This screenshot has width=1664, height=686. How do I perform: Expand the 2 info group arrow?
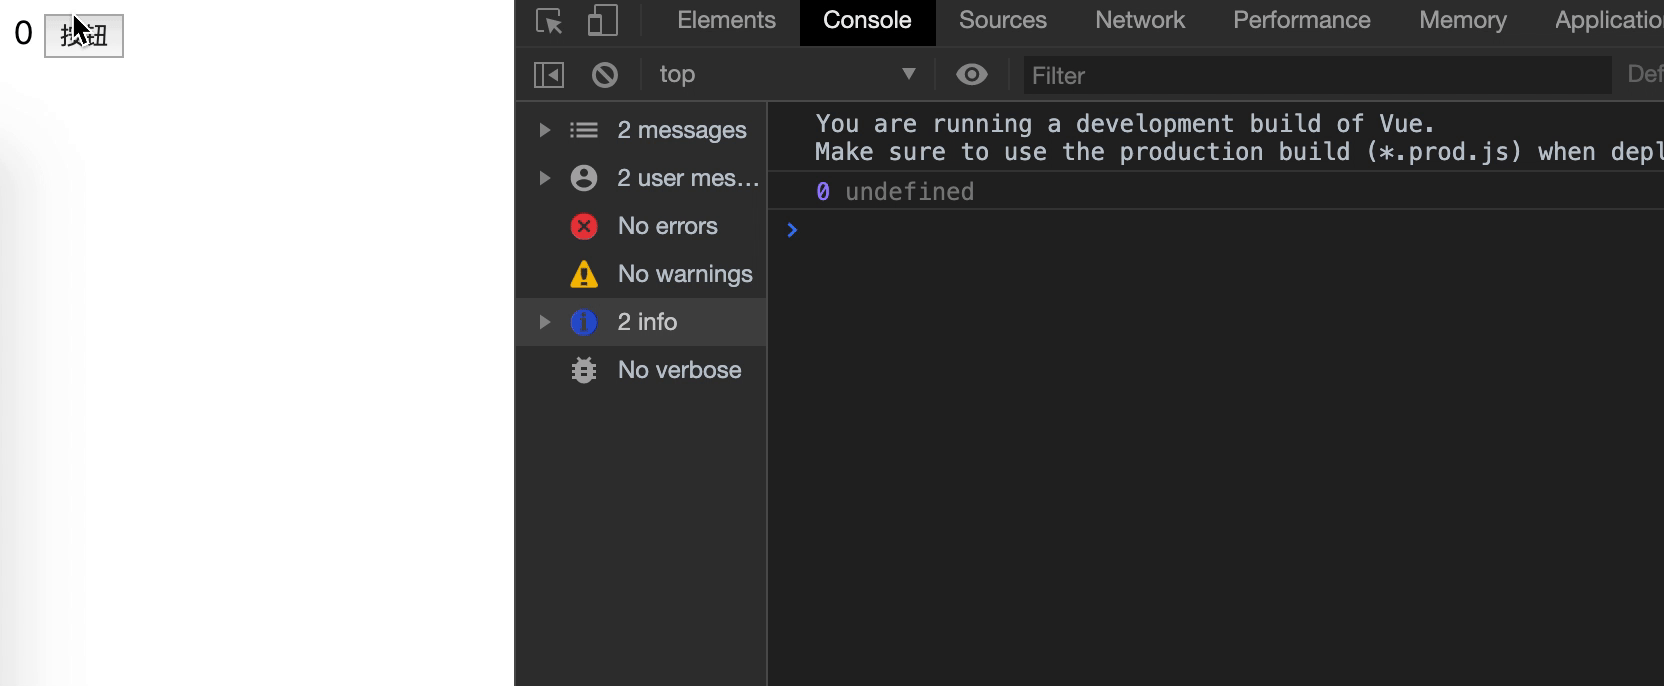(x=544, y=322)
